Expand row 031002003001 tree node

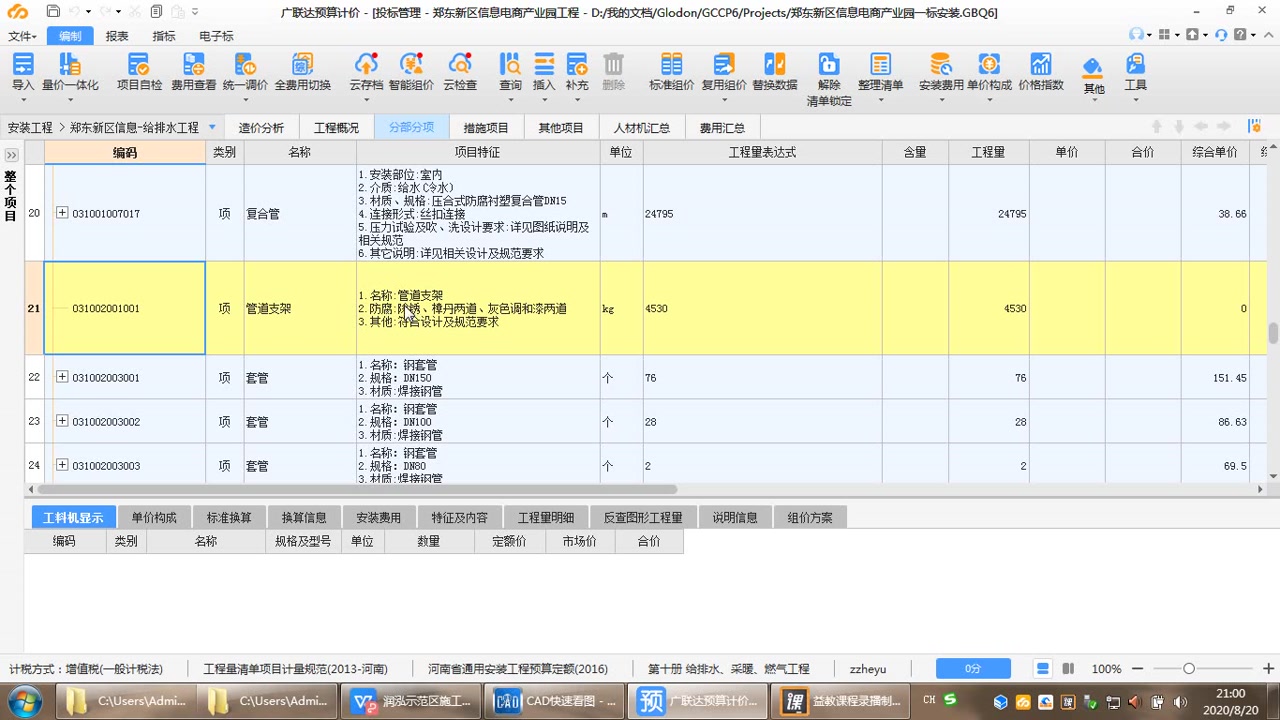[62, 377]
